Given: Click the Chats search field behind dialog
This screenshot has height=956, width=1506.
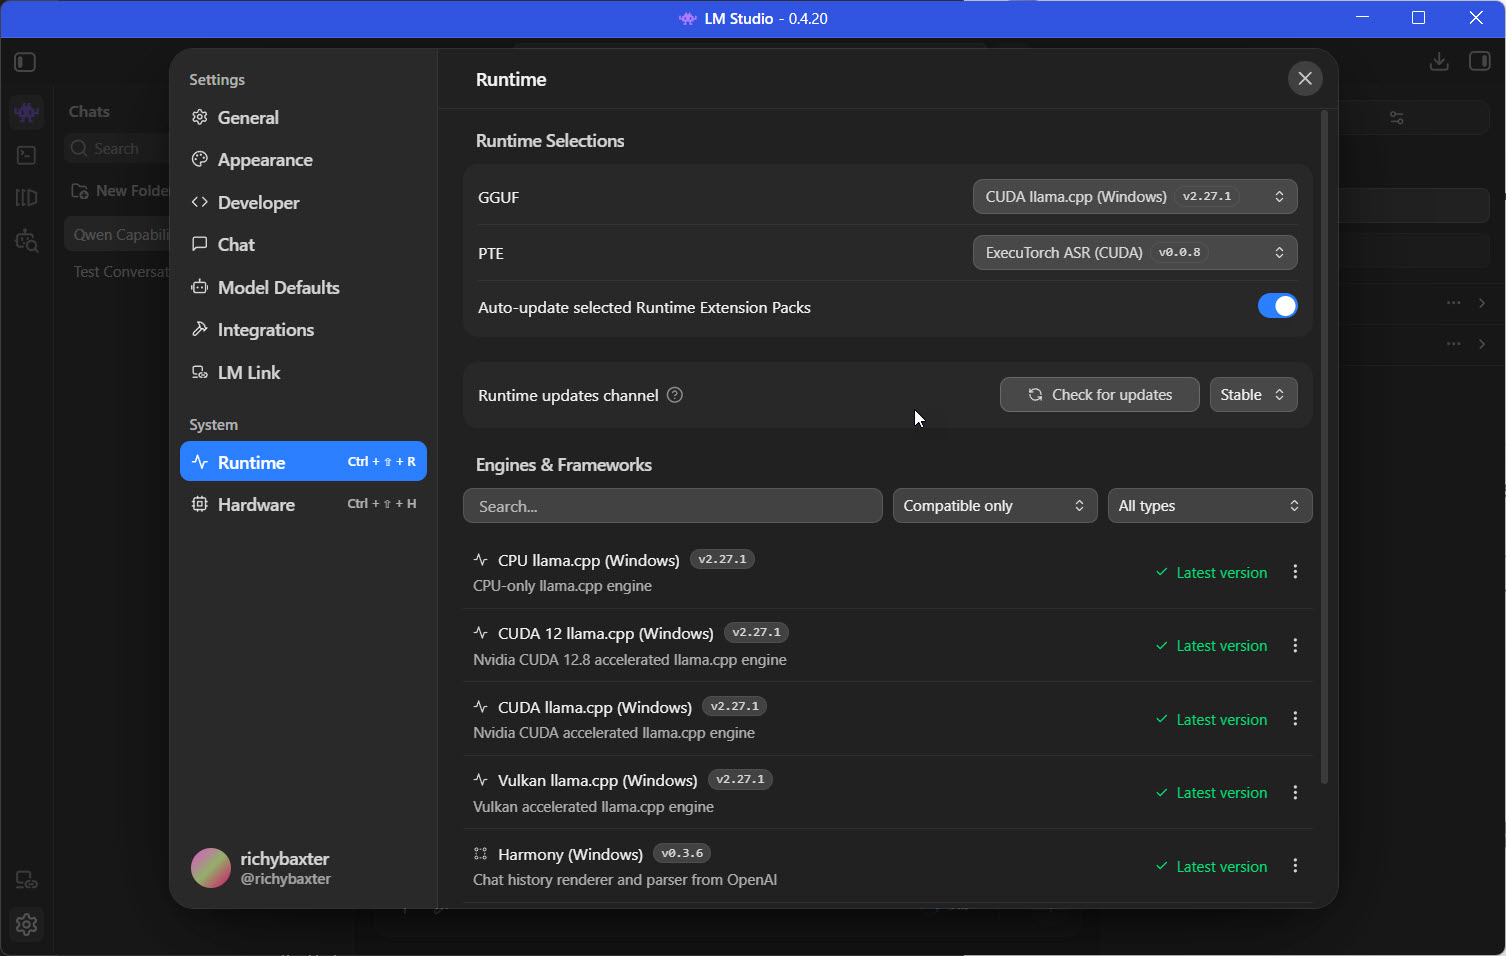Looking at the screenshot, I should [x=117, y=149].
